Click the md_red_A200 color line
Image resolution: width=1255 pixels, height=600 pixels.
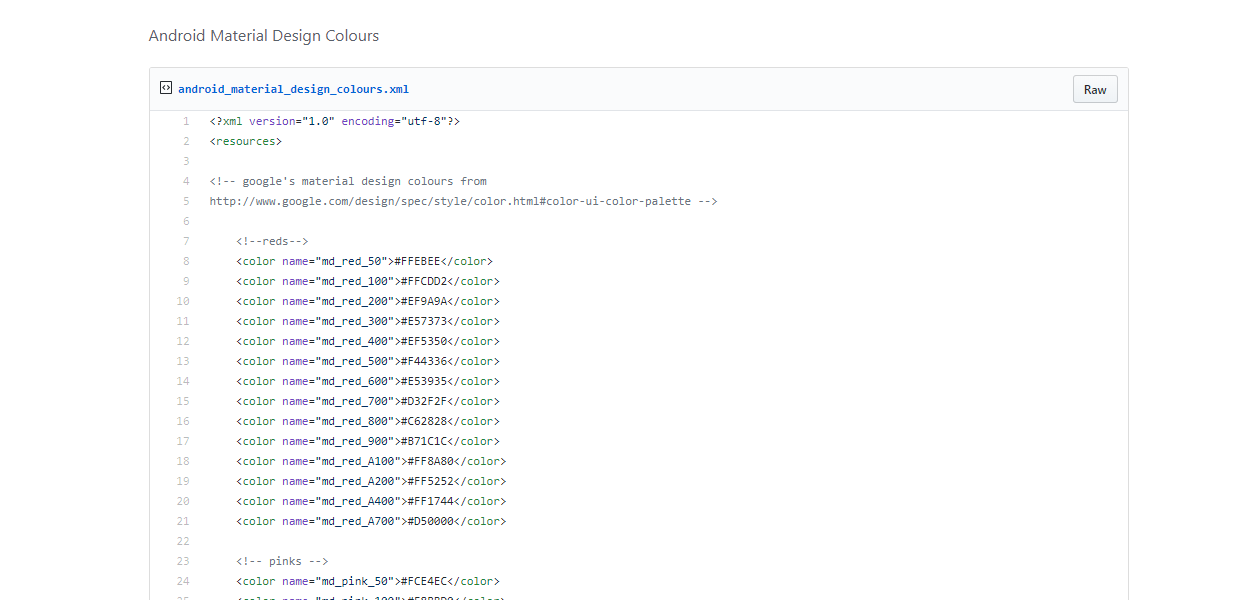click(371, 481)
